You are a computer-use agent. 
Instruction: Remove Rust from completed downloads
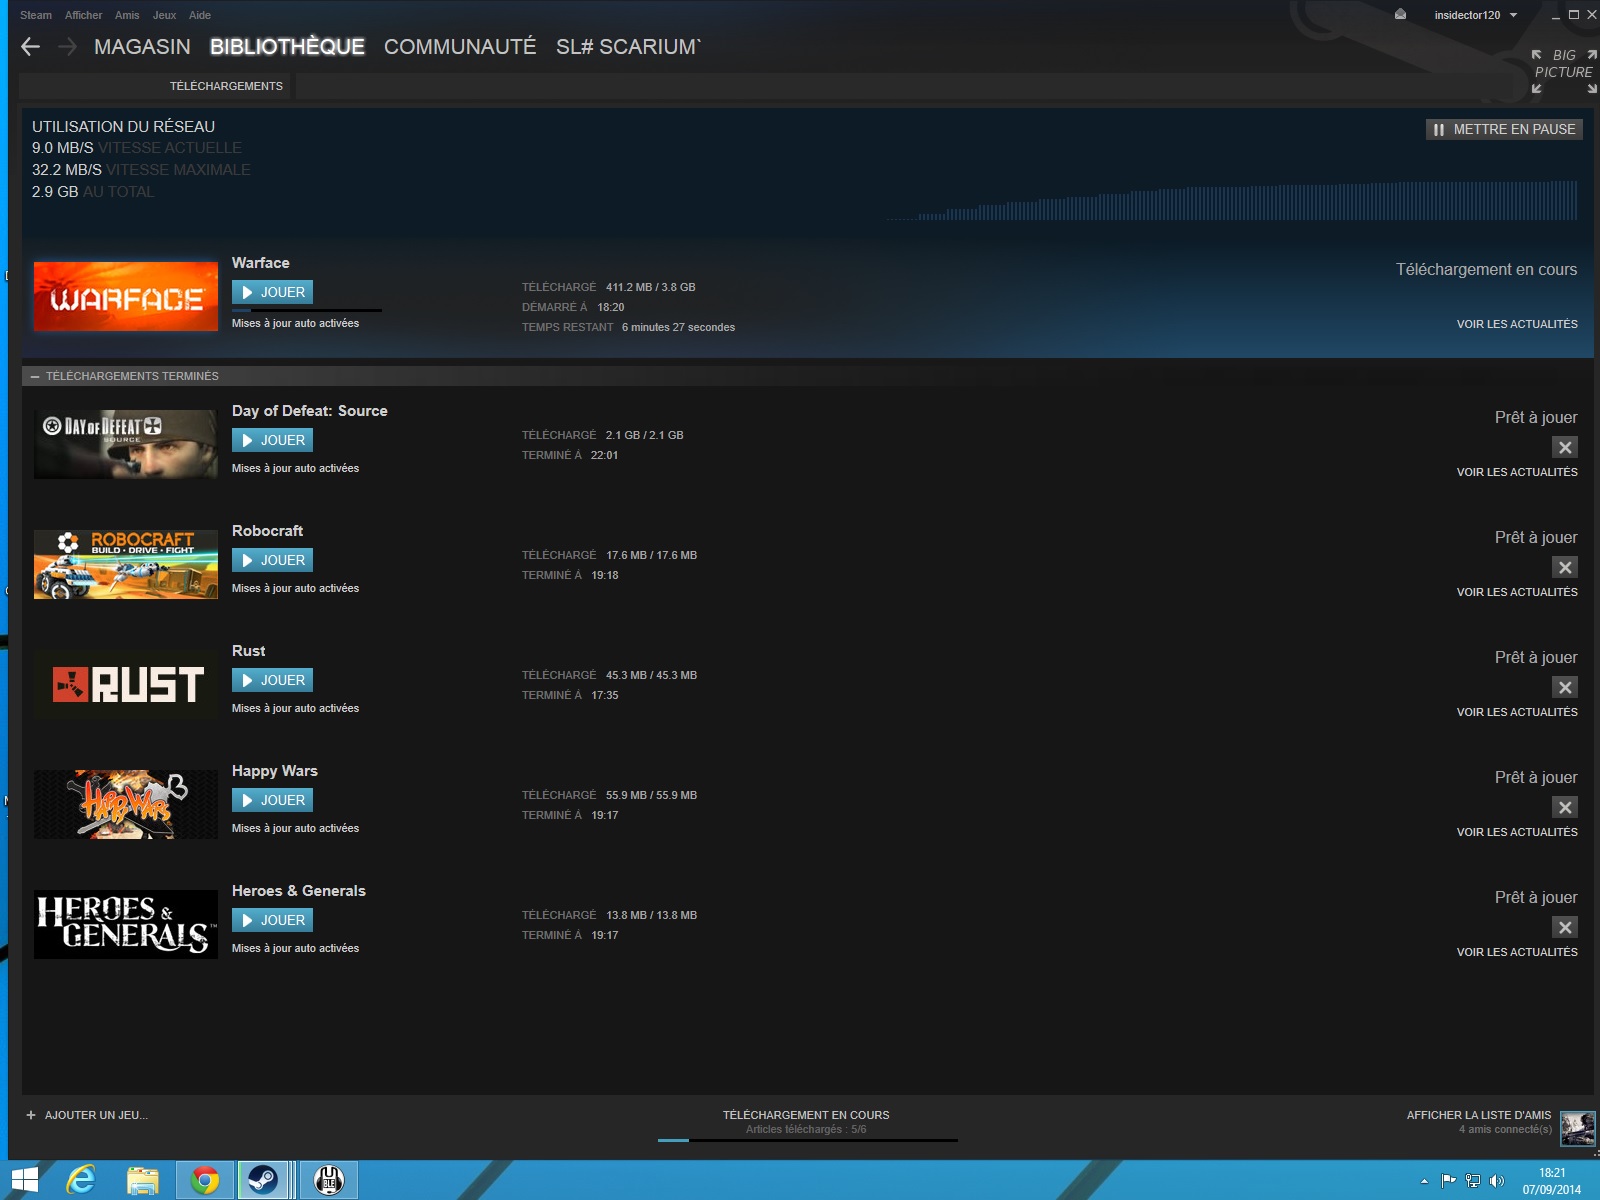coord(1565,687)
